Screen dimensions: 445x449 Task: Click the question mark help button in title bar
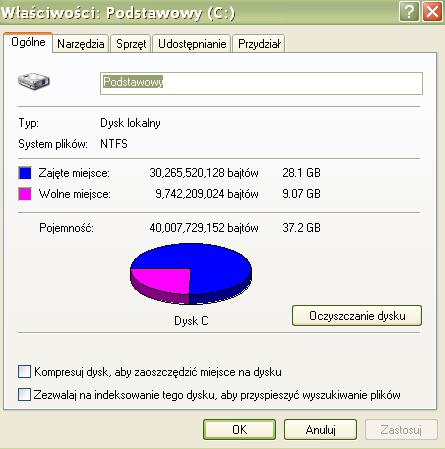coord(409,12)
